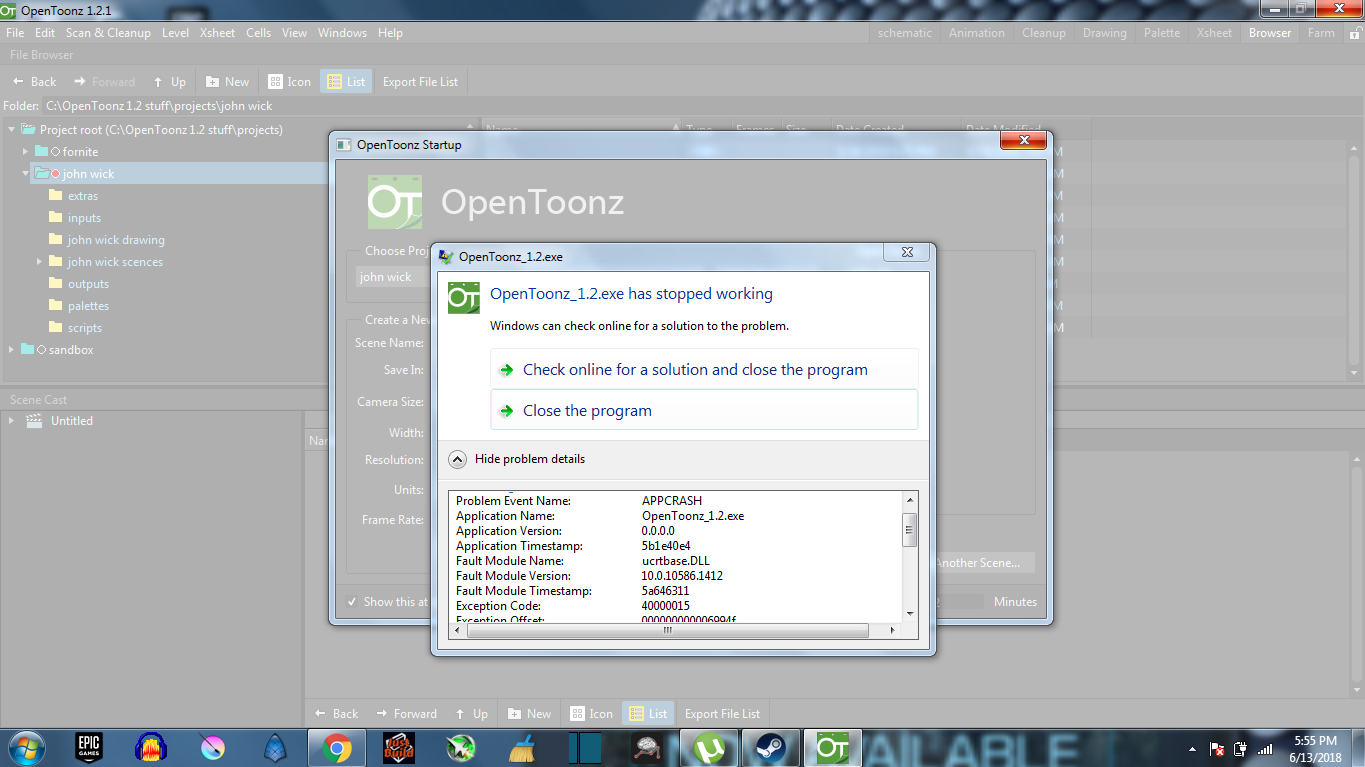Image resolution: width=1365 pixels, height=767 pixels.
Task: Expand the sandbox project folder
Action: tap(11, 349)
